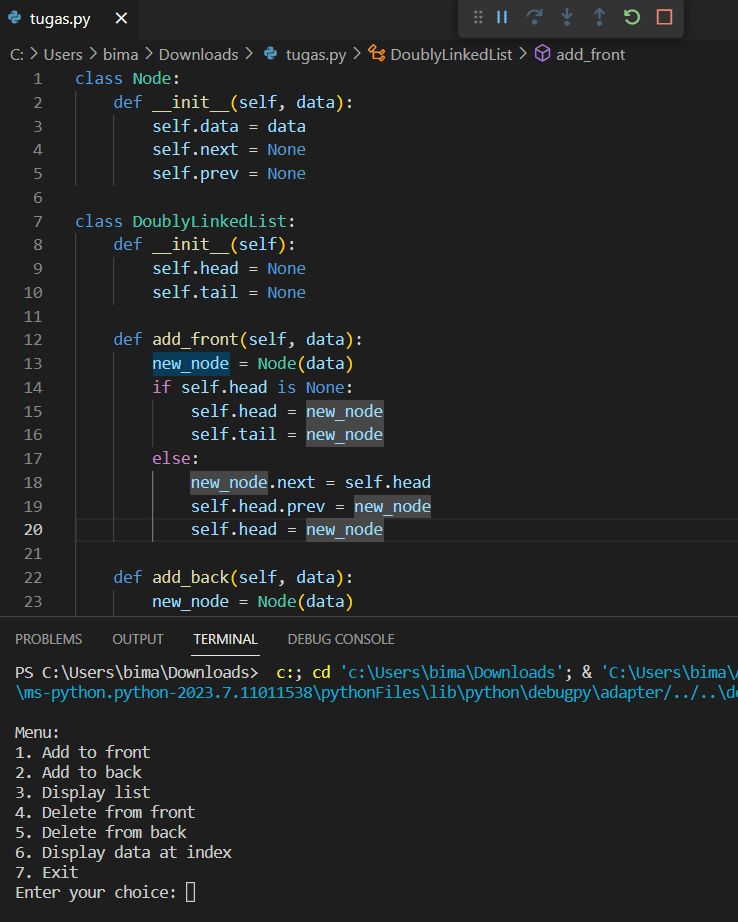
Task: Click the 'PS C:\Users\bima\Downloads>' terminal prompt
Action: [136, 673]
